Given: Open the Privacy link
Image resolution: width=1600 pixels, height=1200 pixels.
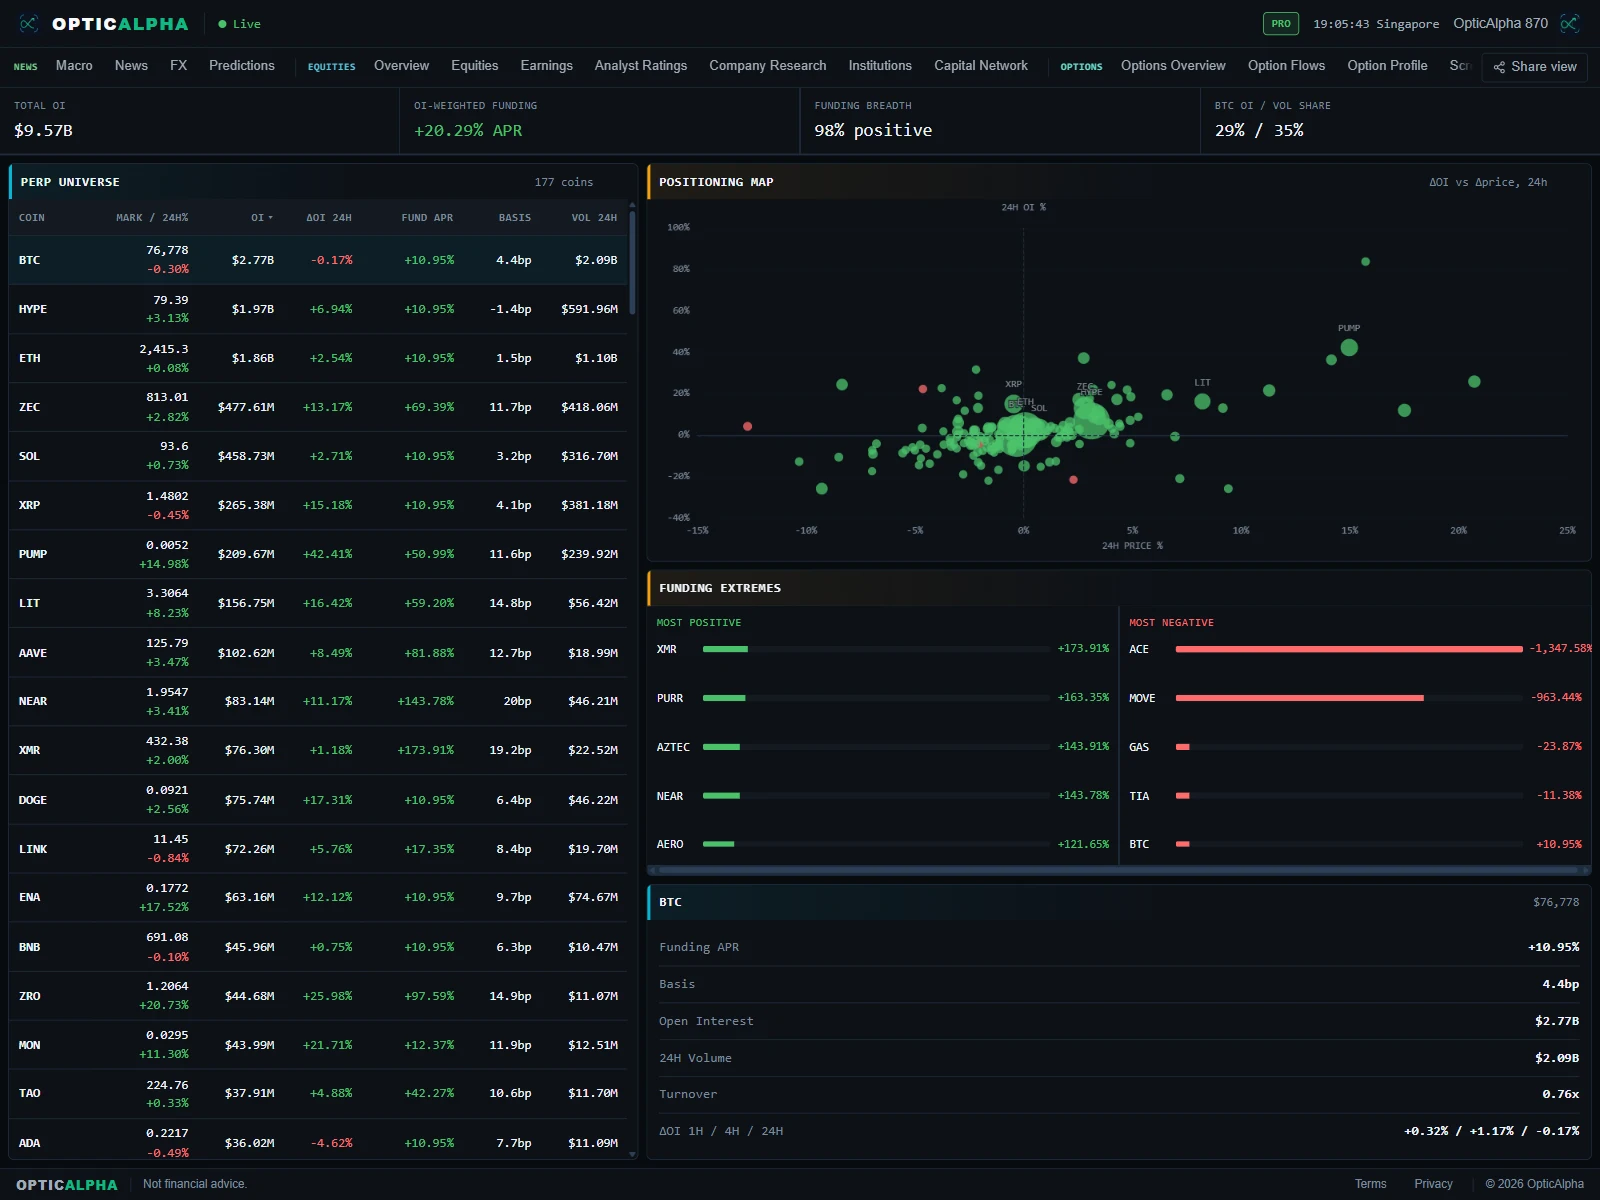Looking at the screenshot, I should pyautogui.click(x=1433, y=1184).
